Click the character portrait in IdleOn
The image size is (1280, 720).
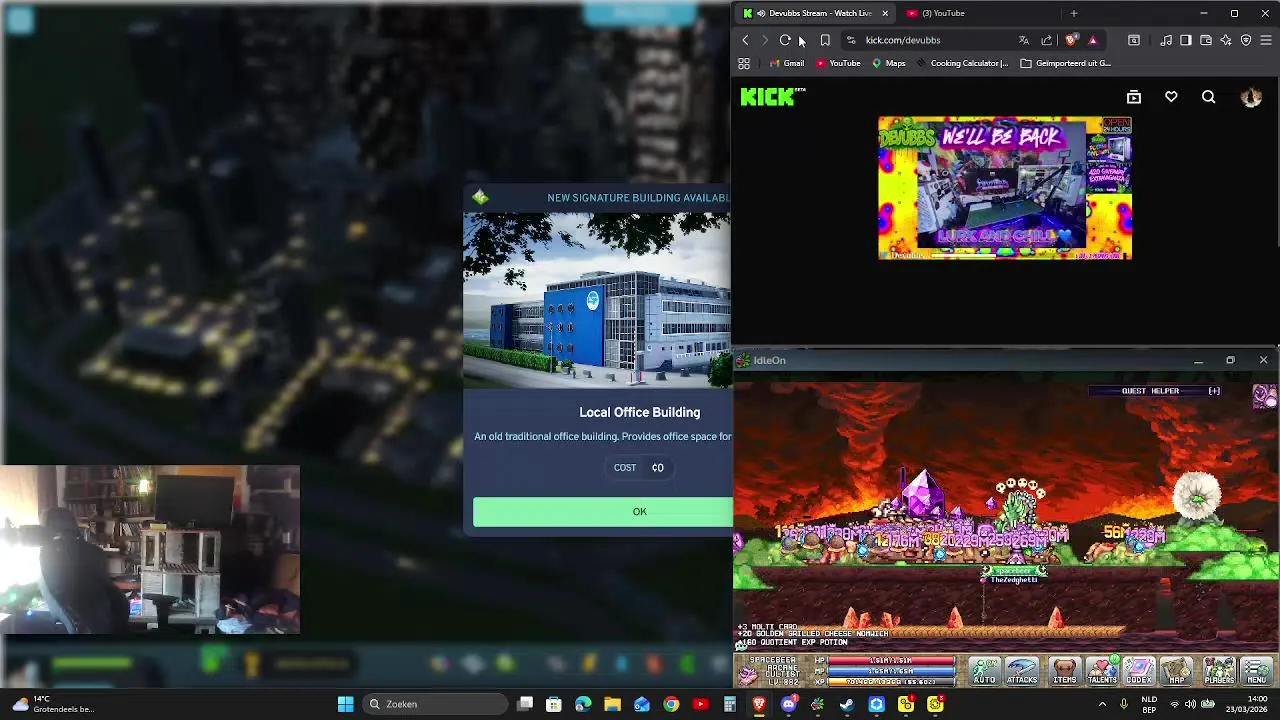[x=748, y=675]
